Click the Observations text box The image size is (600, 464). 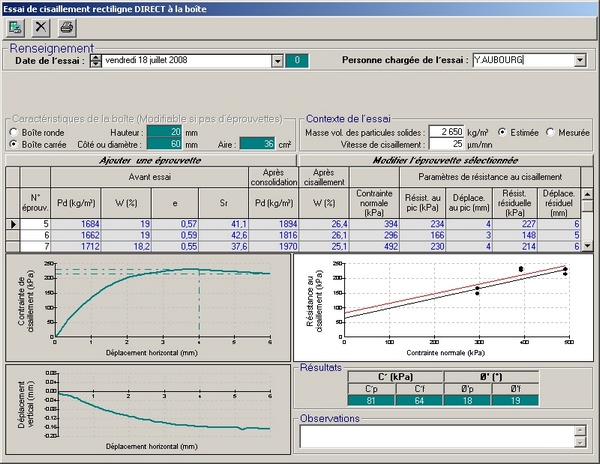point(435,436)
